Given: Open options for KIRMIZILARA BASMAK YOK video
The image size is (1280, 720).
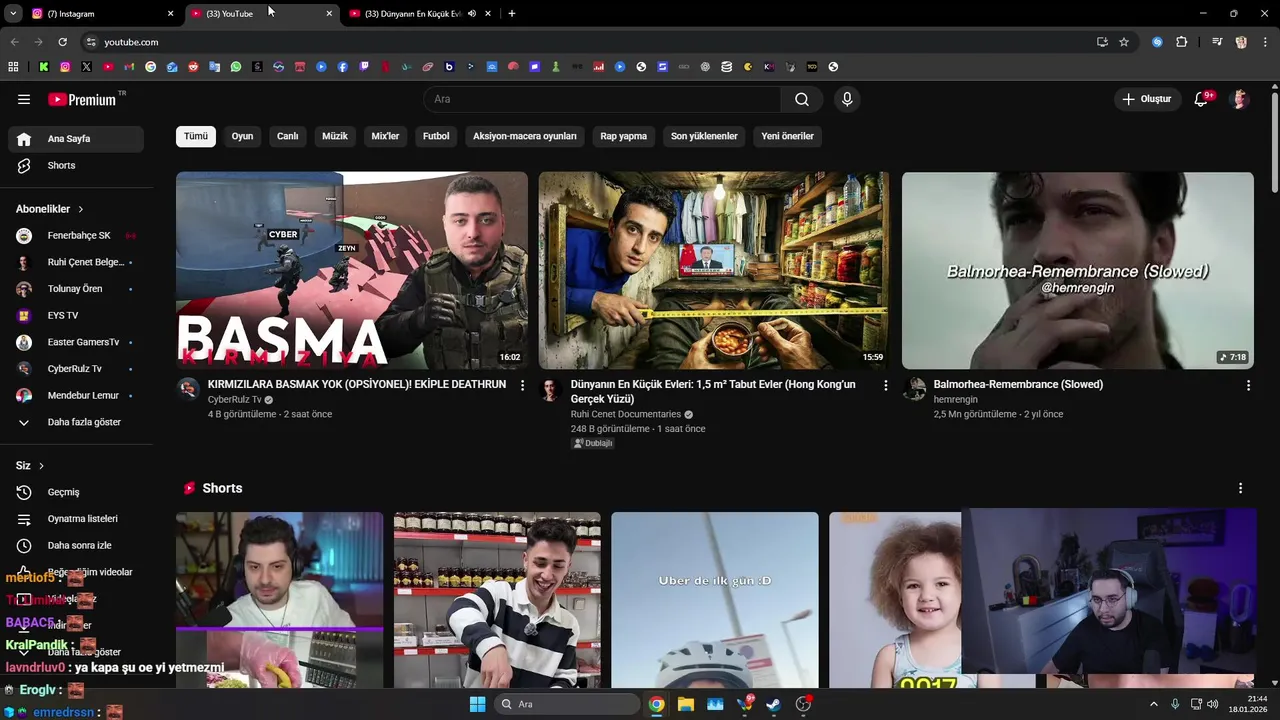Looking at the screenshot, I should (x=522, y=385).
